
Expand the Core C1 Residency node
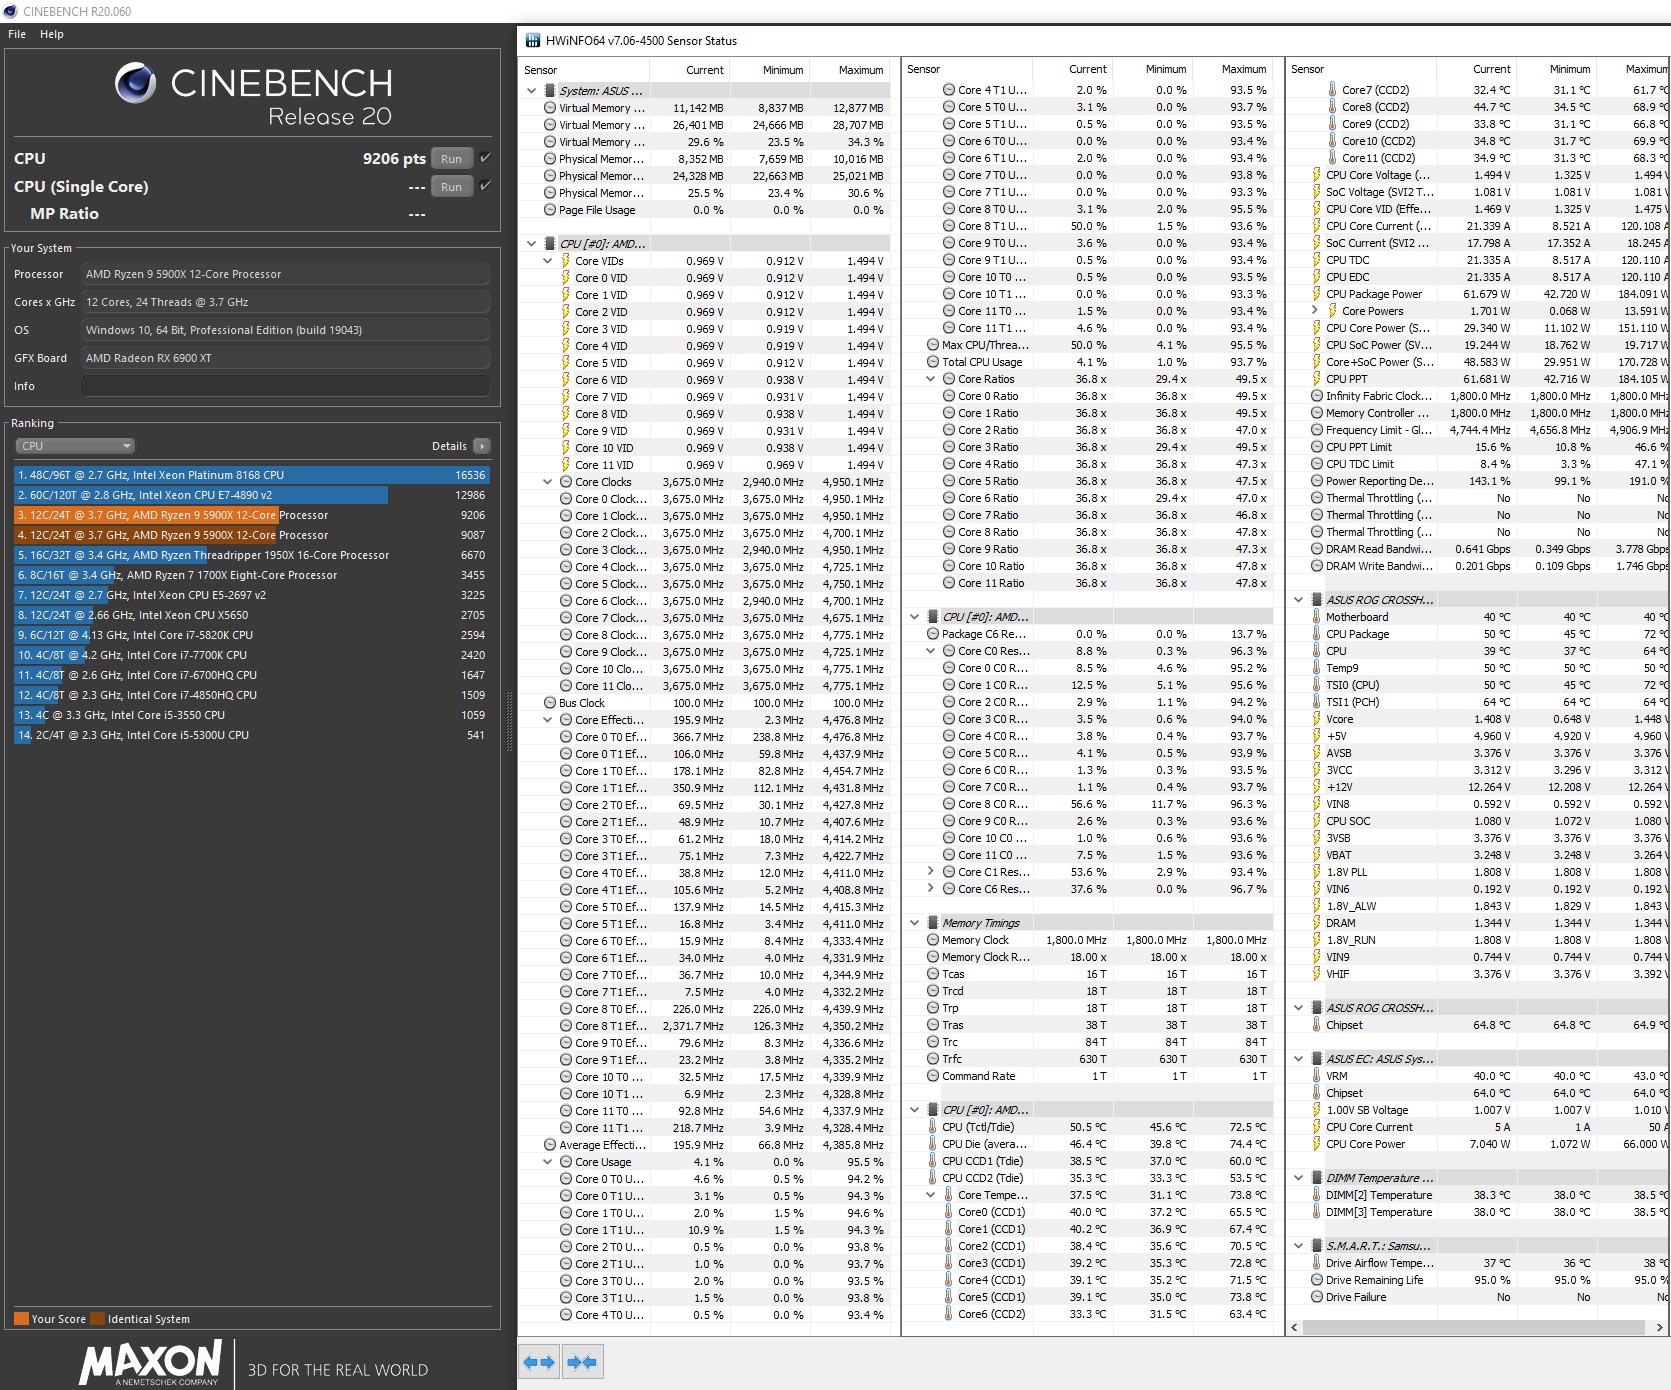pos(931,872)
